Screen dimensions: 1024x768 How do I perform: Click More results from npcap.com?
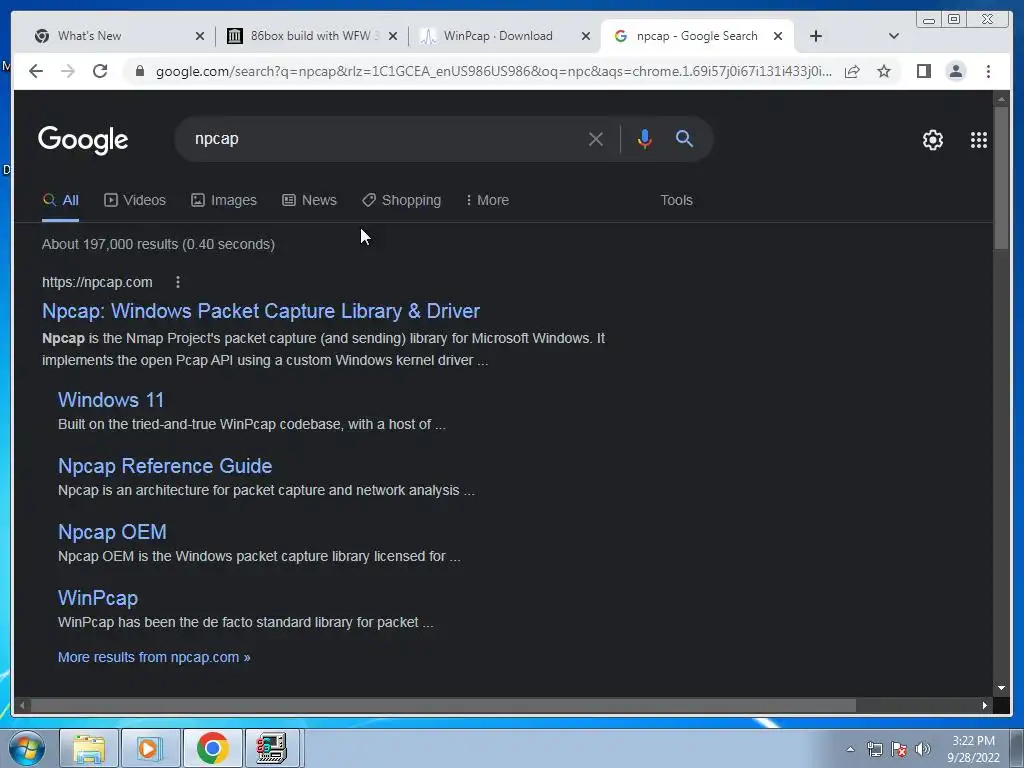pyautogui.click(x=154, y=657)
